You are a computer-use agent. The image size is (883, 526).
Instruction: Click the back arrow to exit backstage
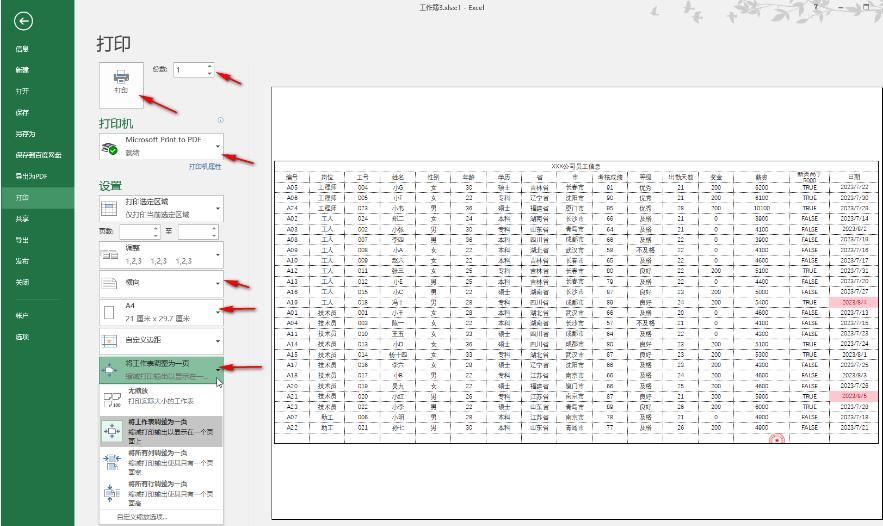point(24,21)
